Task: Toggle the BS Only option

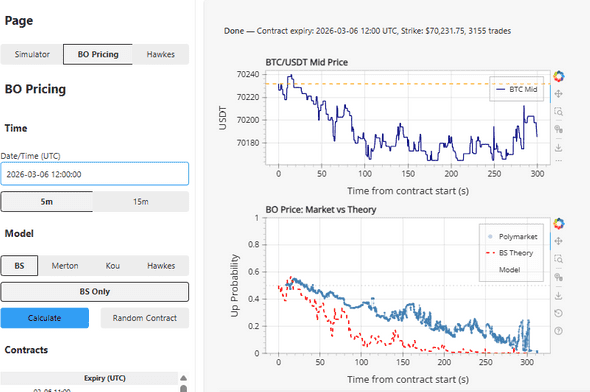Action: tap(94, 292)
